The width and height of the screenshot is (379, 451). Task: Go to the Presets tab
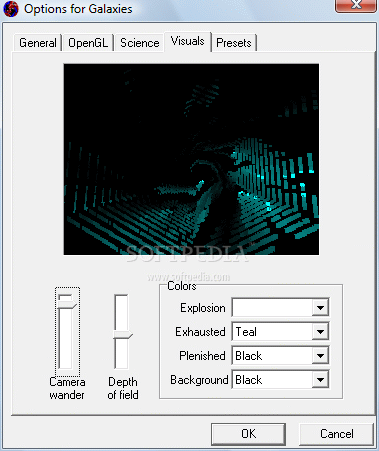(234, 43)
